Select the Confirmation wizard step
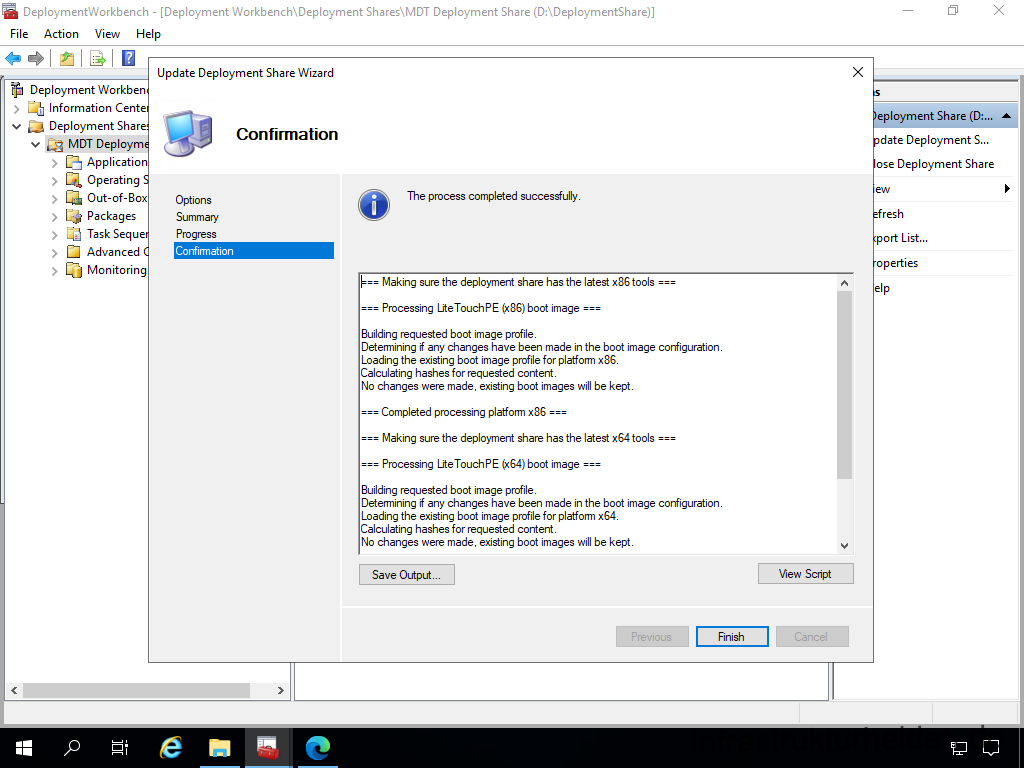 (253, 251)
